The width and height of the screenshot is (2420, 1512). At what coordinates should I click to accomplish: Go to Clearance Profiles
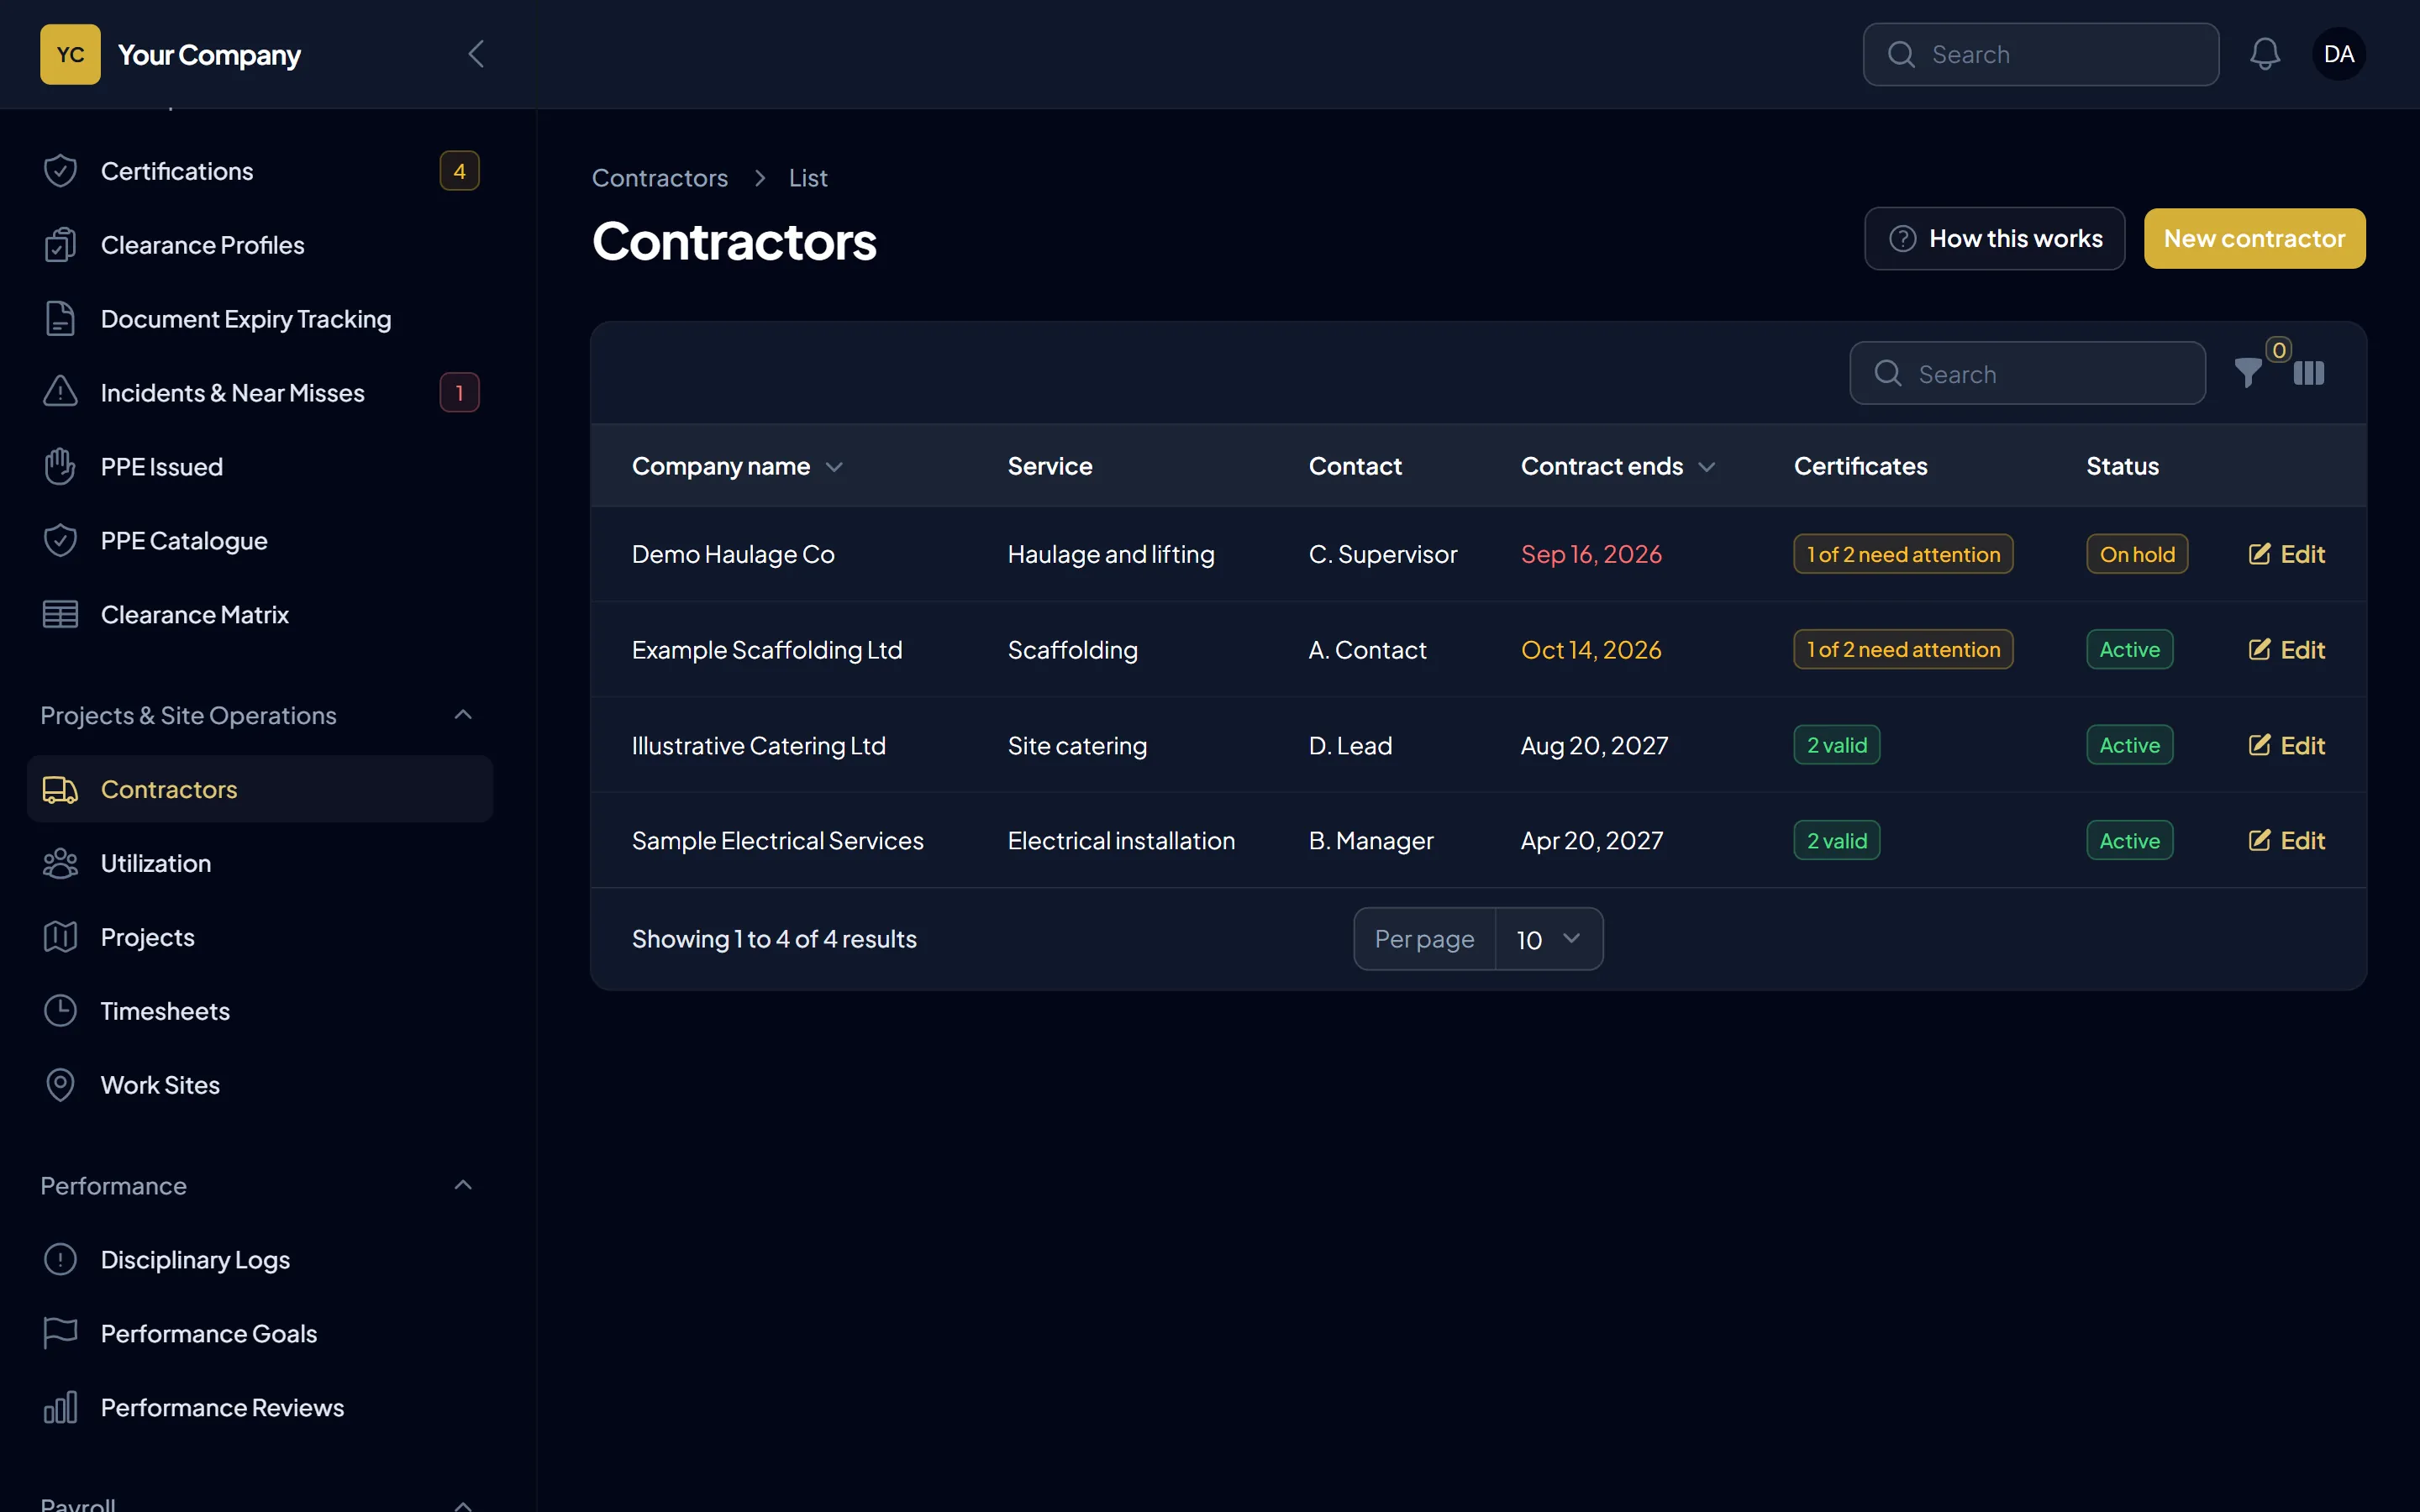tap(260, 245)
